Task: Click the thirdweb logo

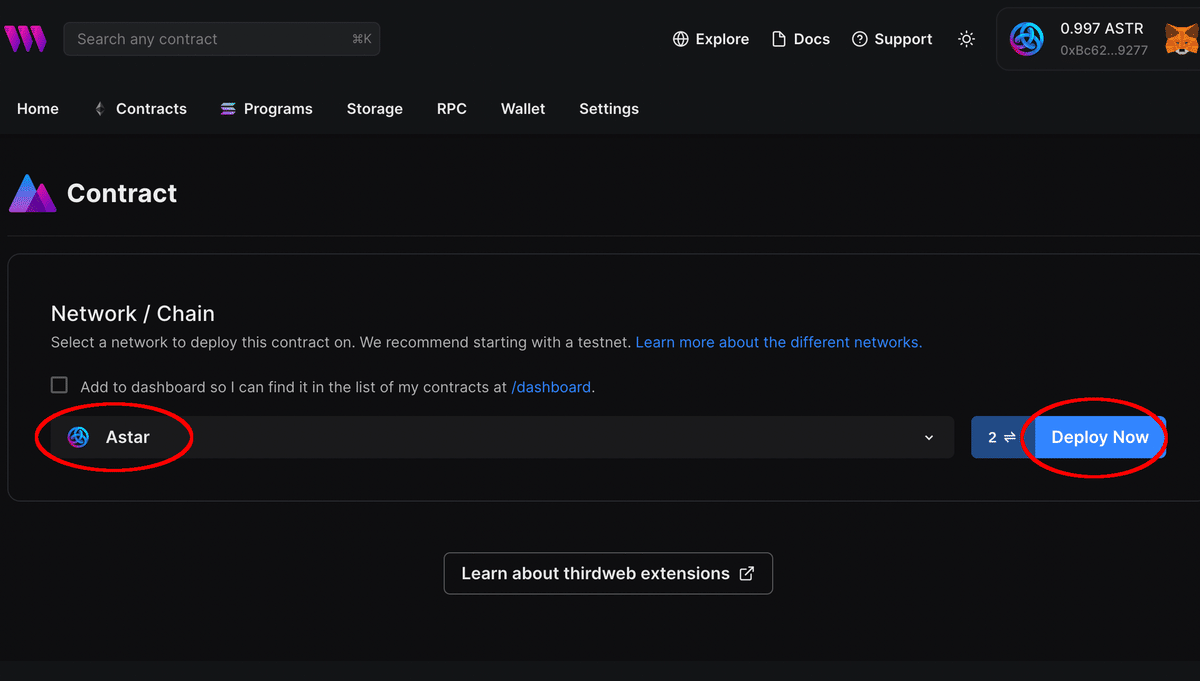Action: [25, 39]
